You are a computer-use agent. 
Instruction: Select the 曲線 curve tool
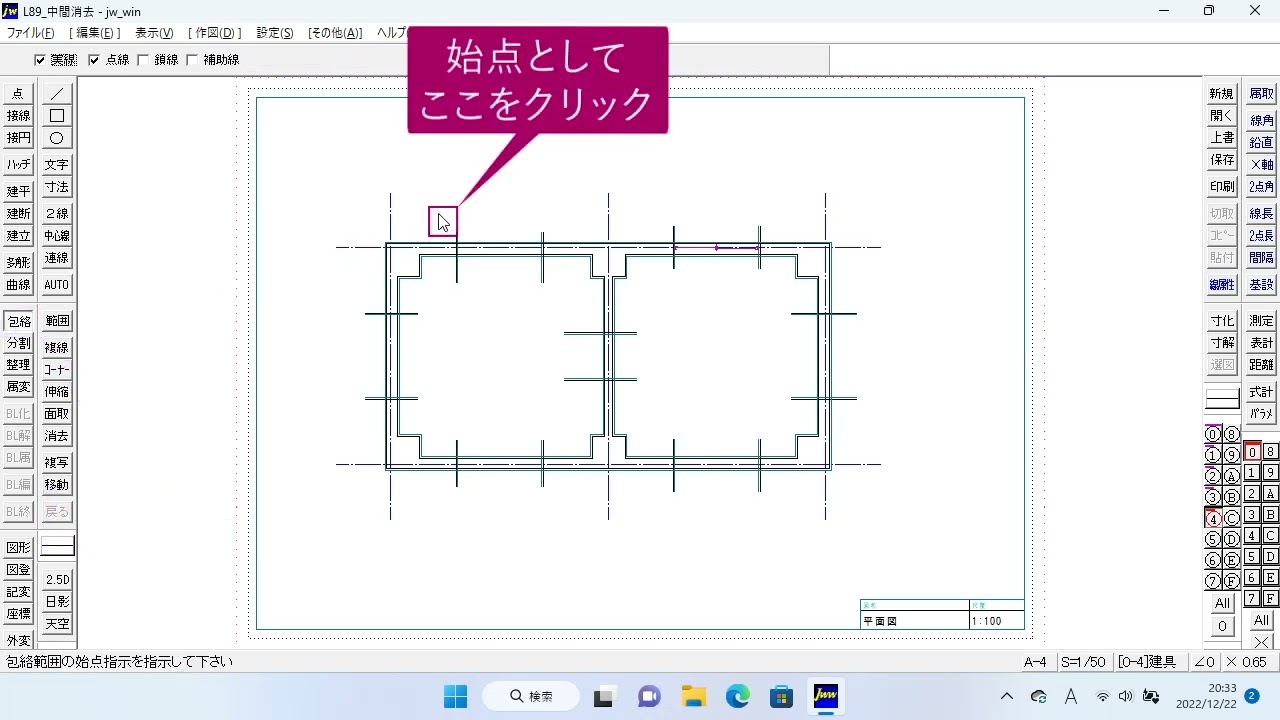[x=18, y=285]
